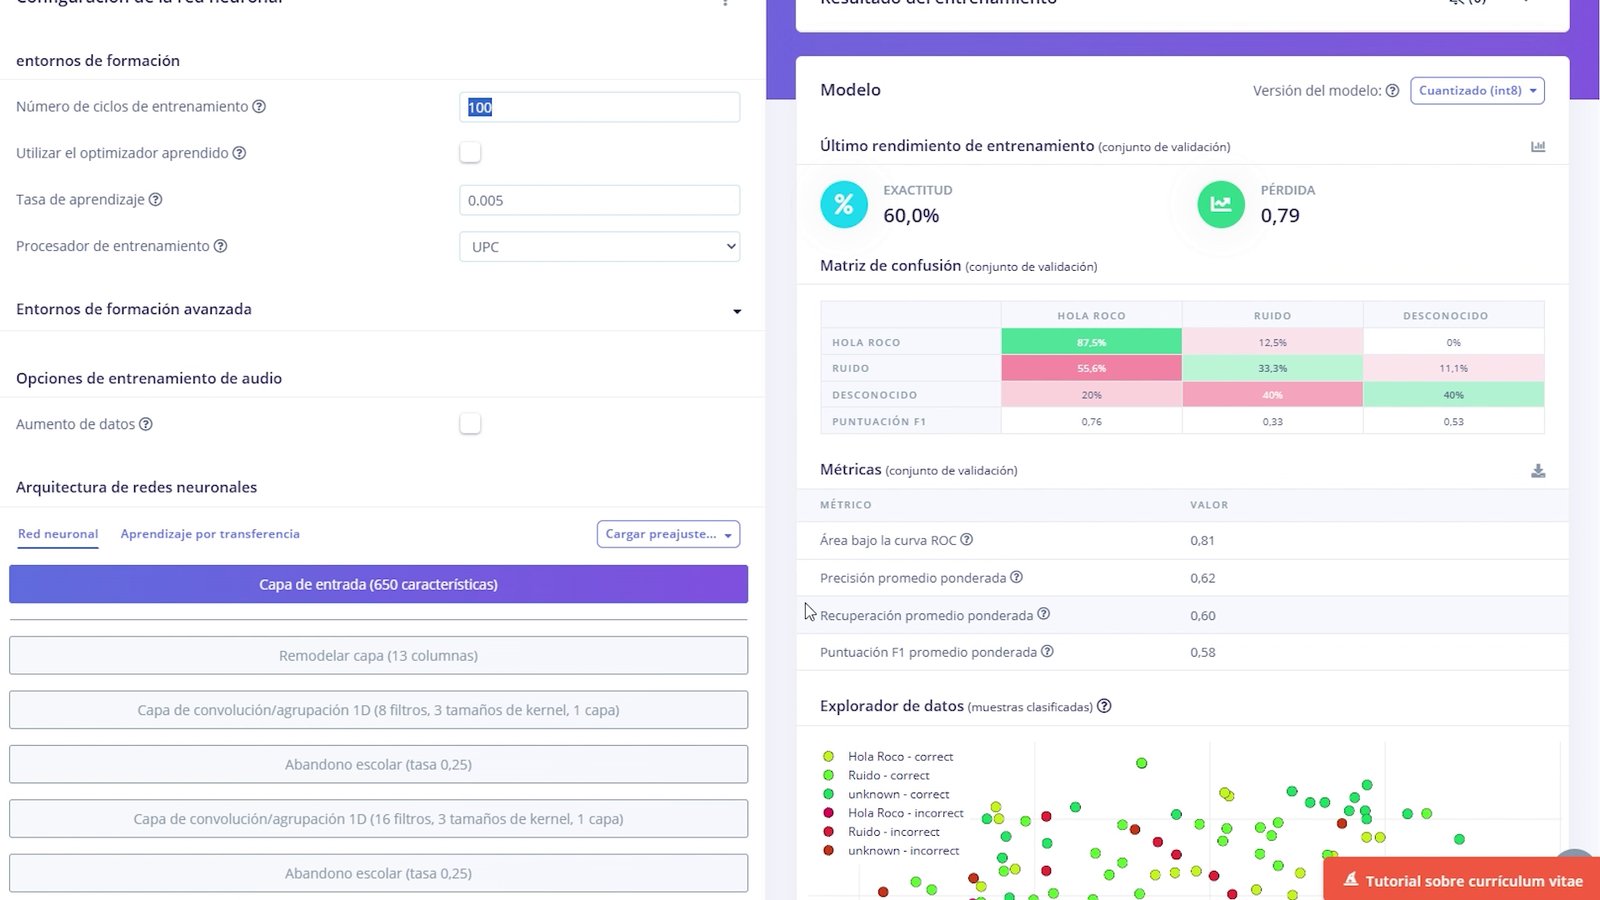
Task: Open chart icon in Último rendimiento de entrenamiento header
Action: 1538,146
